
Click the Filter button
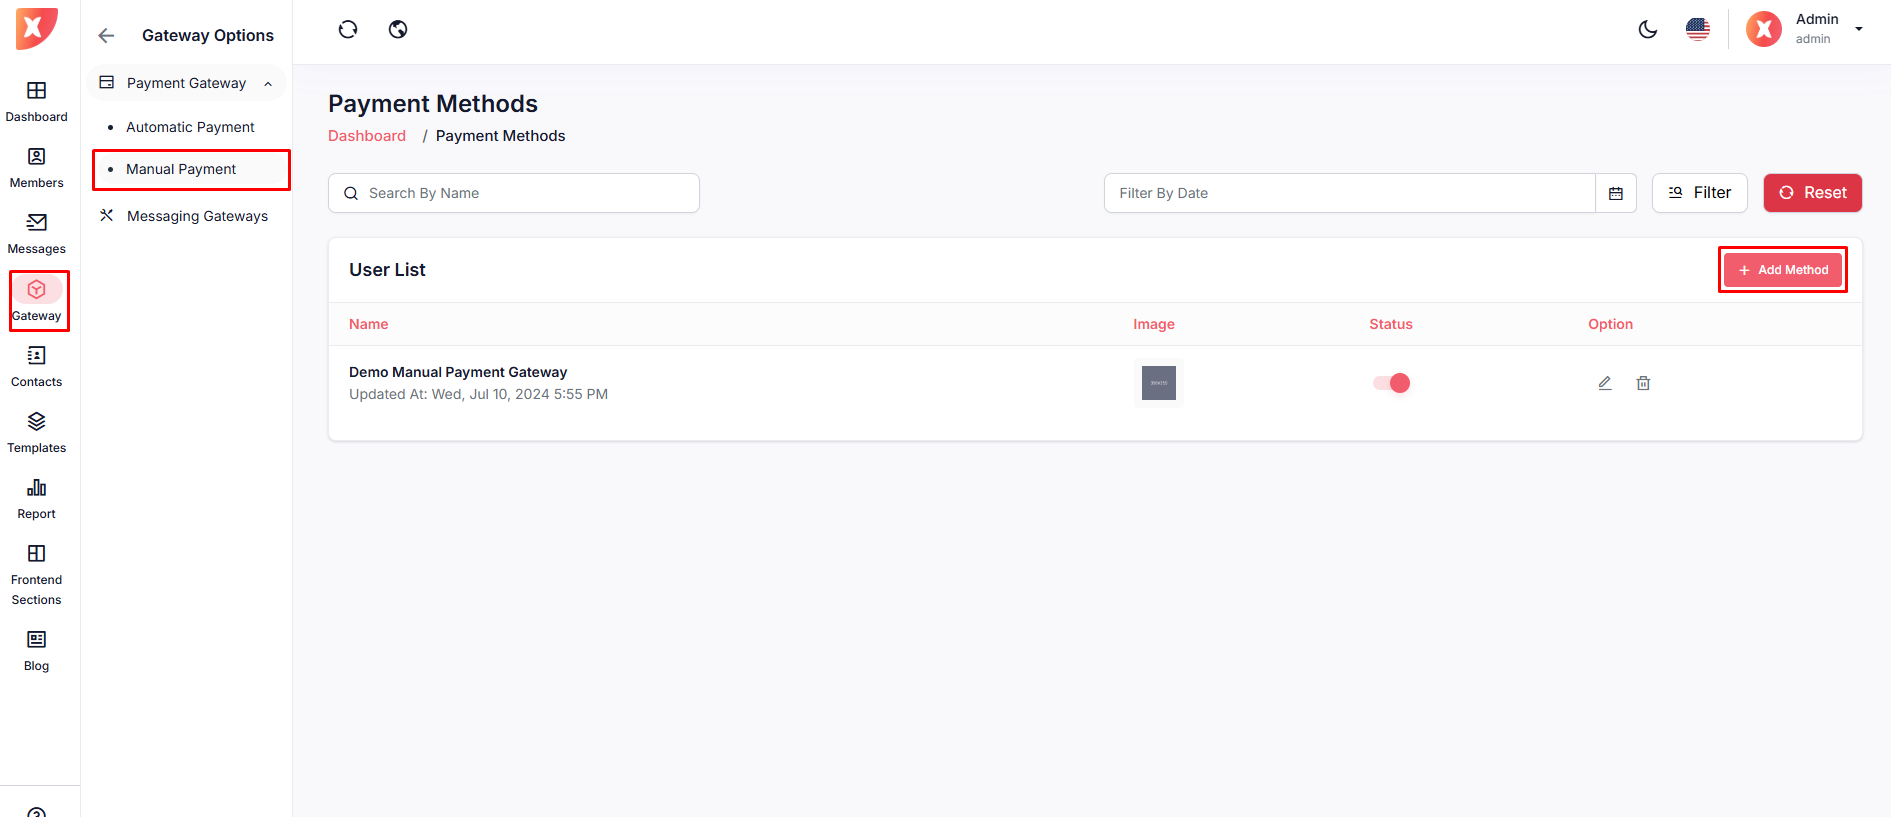tap(1699, 193)
